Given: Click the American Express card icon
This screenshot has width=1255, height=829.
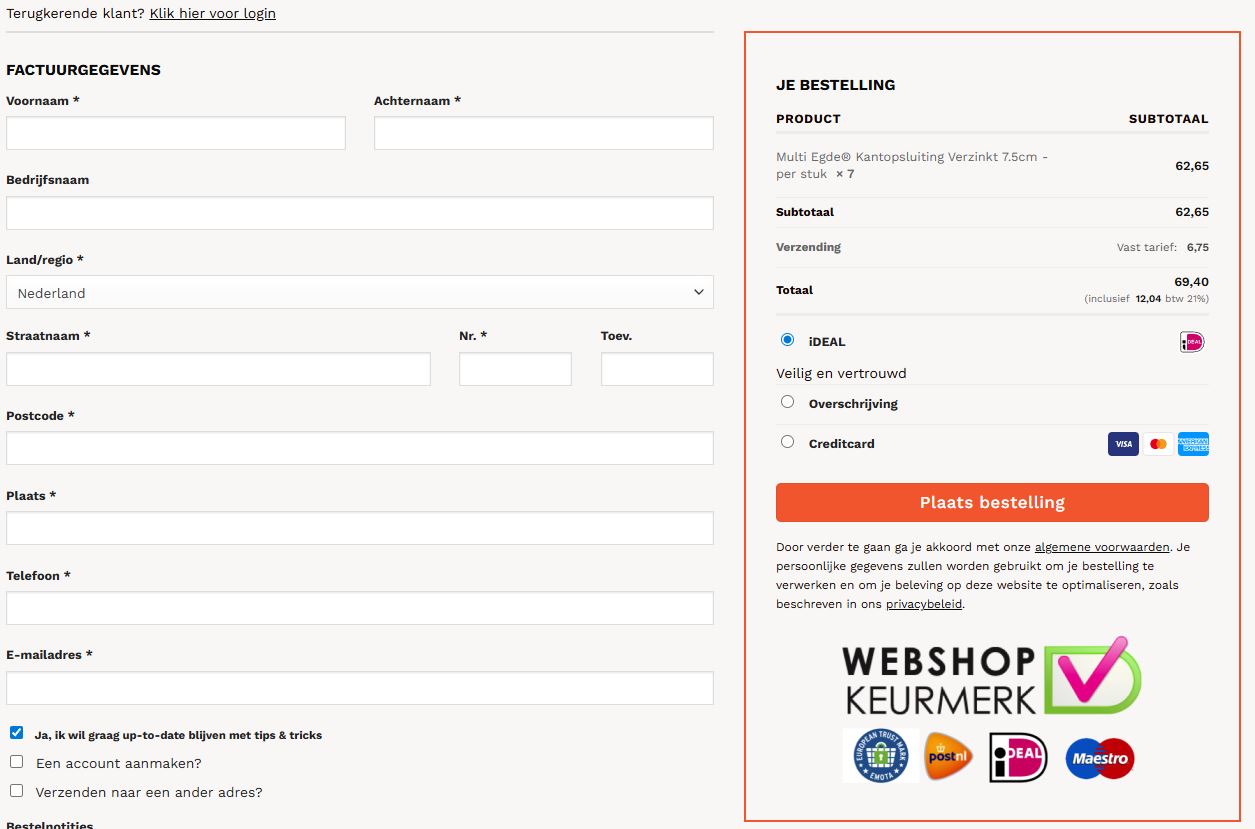Looking at the screenshot, I should (x=1193, y=444).
